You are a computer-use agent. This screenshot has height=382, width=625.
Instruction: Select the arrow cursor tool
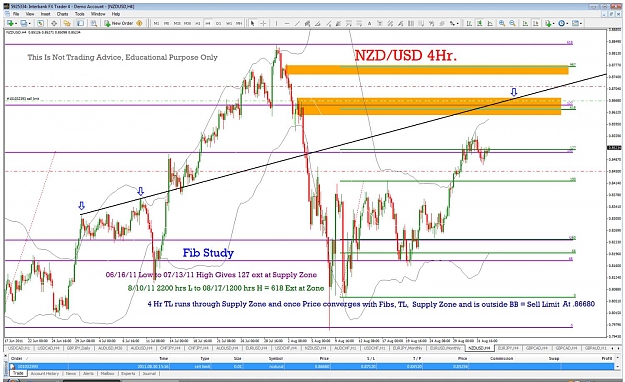tap(252, 24)
